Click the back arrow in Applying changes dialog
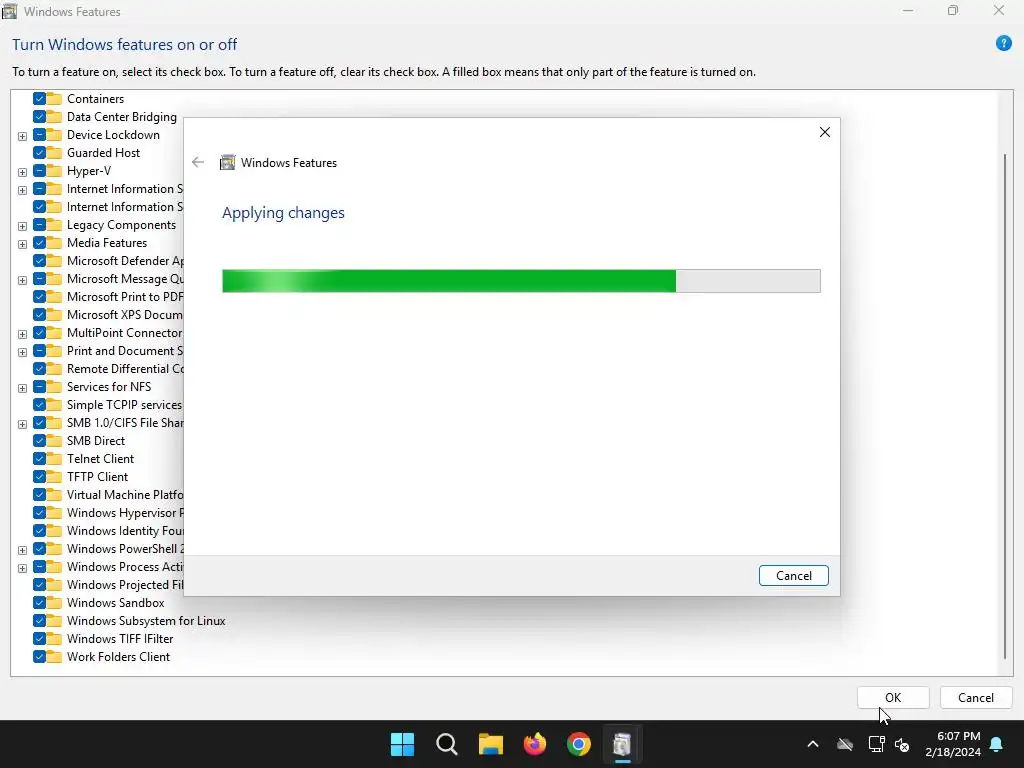Image resolution: width=1024 pixels, height=768 pixels. tap(198, 163)
